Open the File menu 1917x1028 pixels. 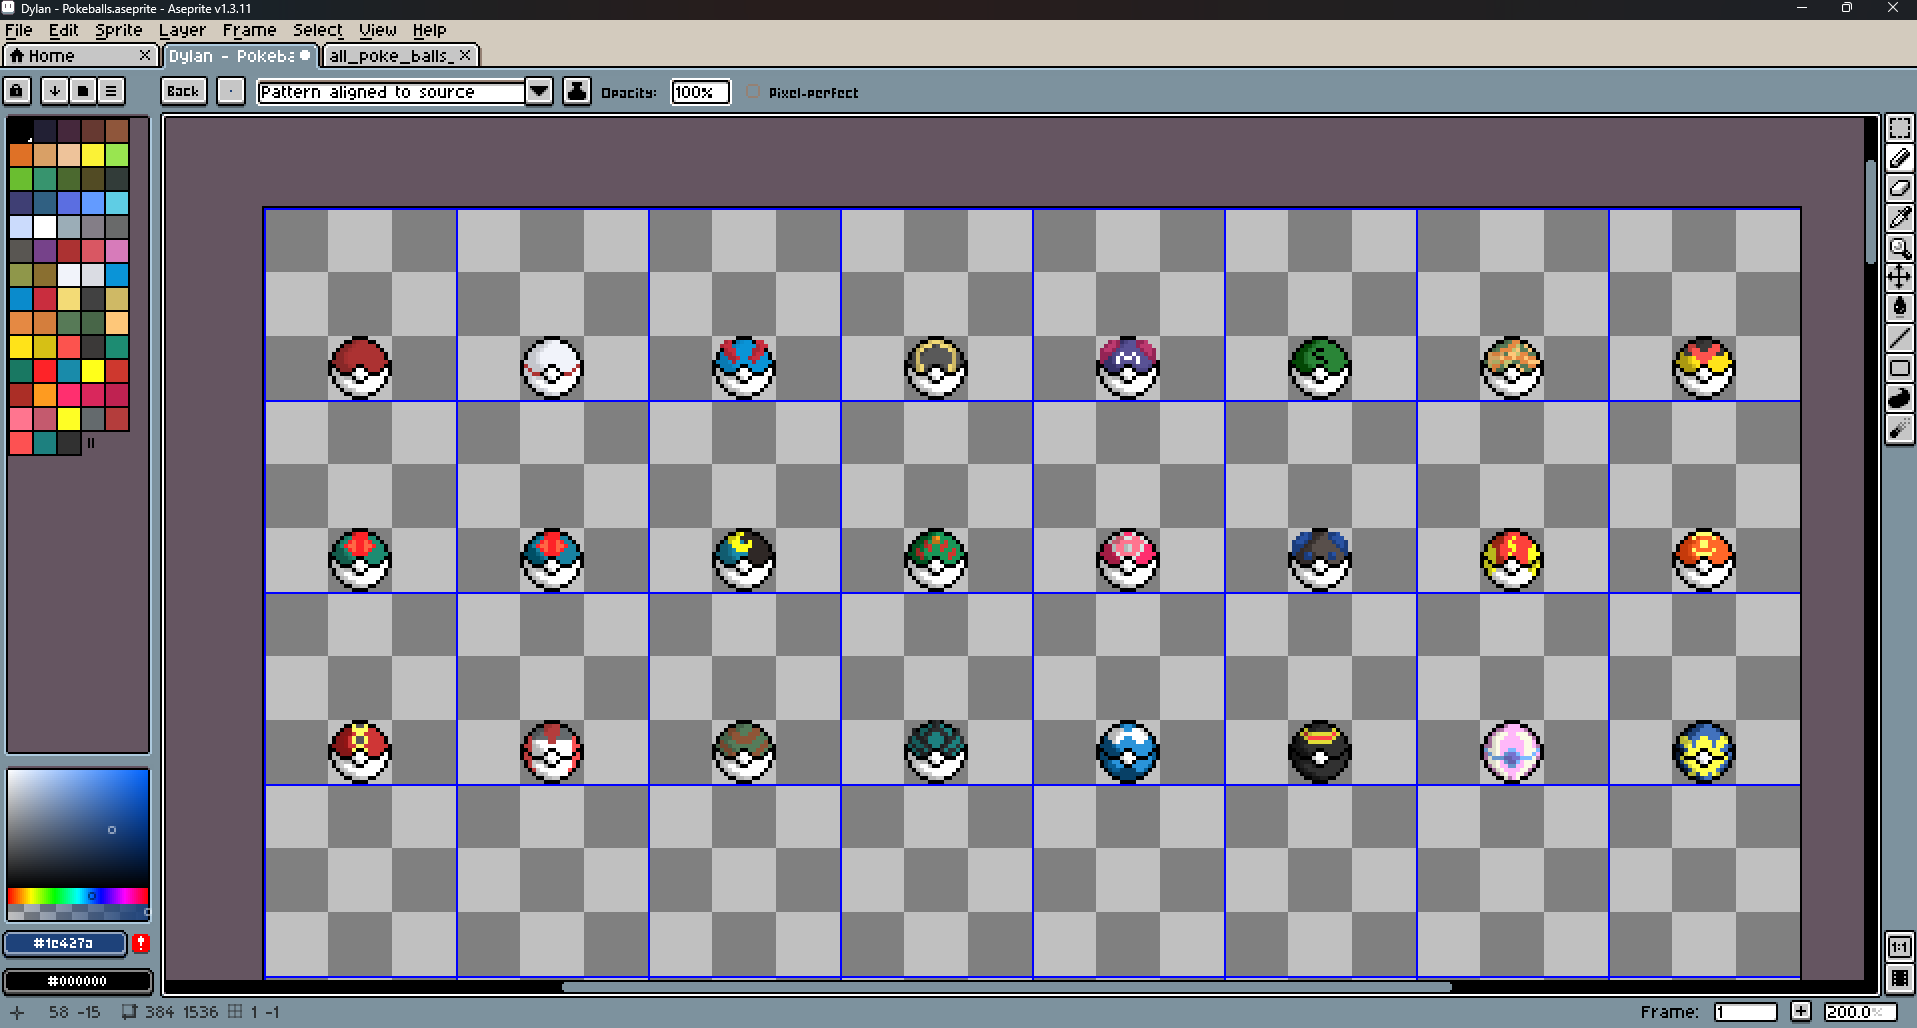[19, 30]
